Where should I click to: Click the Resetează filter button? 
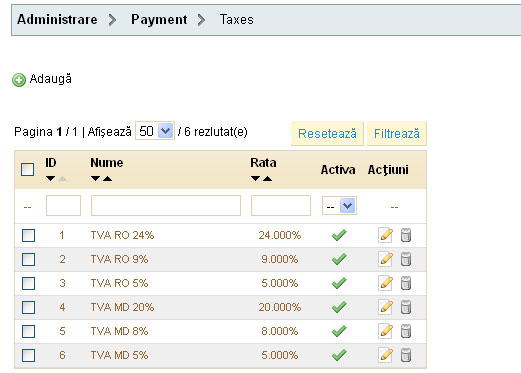327,134
